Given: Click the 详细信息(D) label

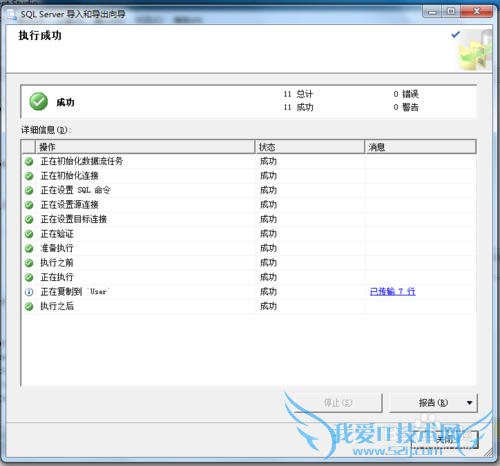Looking at the screenshot, I should point(46,130).
